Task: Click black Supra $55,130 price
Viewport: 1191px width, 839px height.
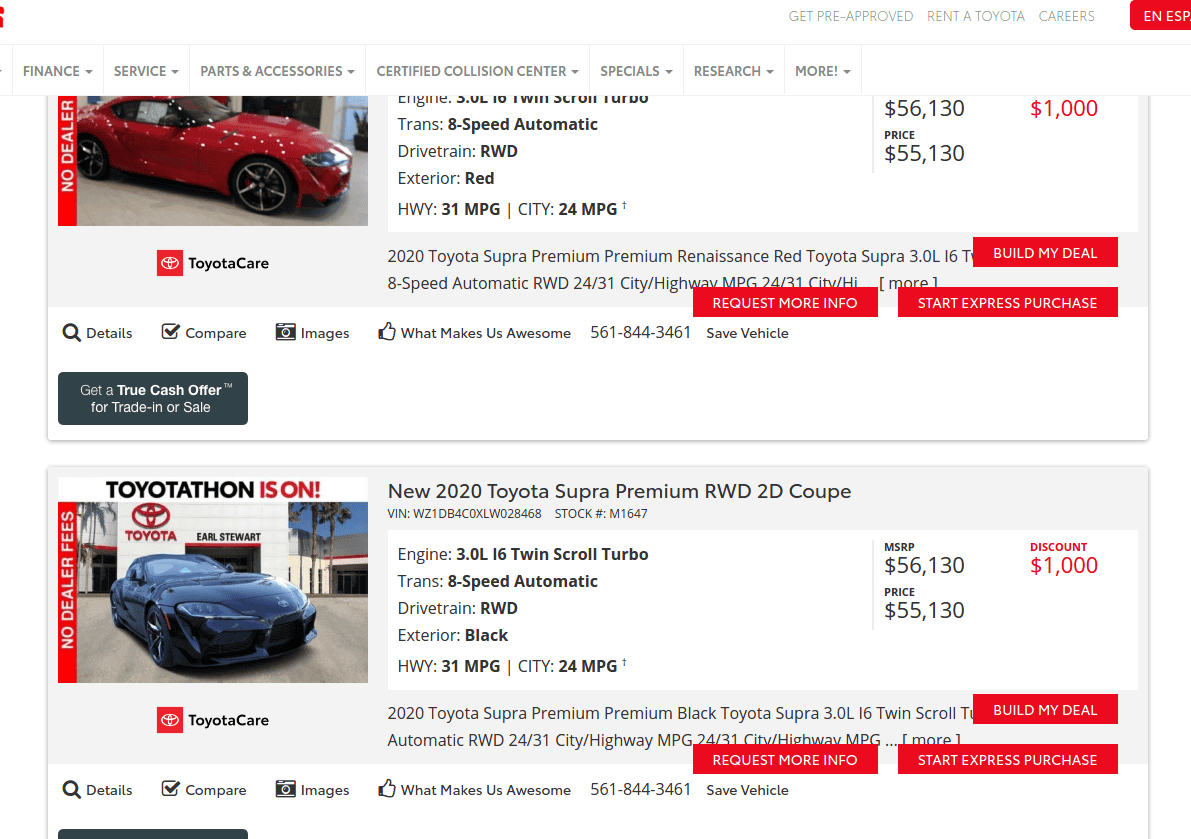Action: point(924,610)
